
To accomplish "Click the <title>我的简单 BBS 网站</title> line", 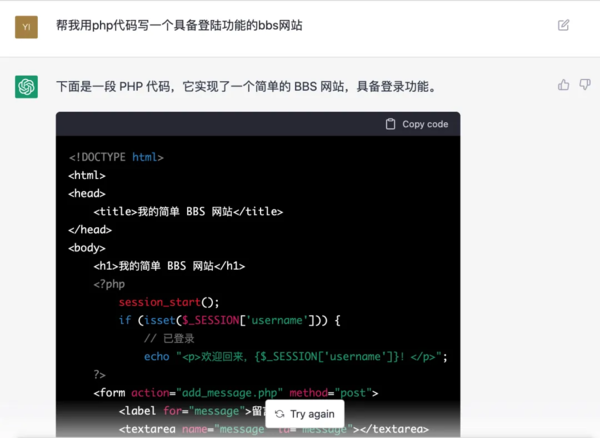I will pos(188,212).
